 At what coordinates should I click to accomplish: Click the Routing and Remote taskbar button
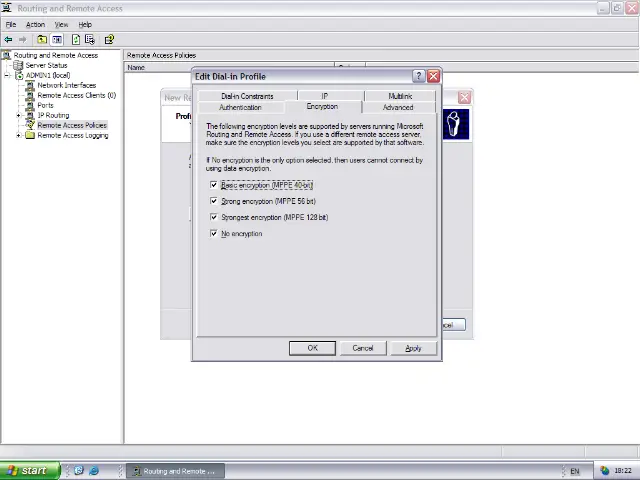pos(175,471)
